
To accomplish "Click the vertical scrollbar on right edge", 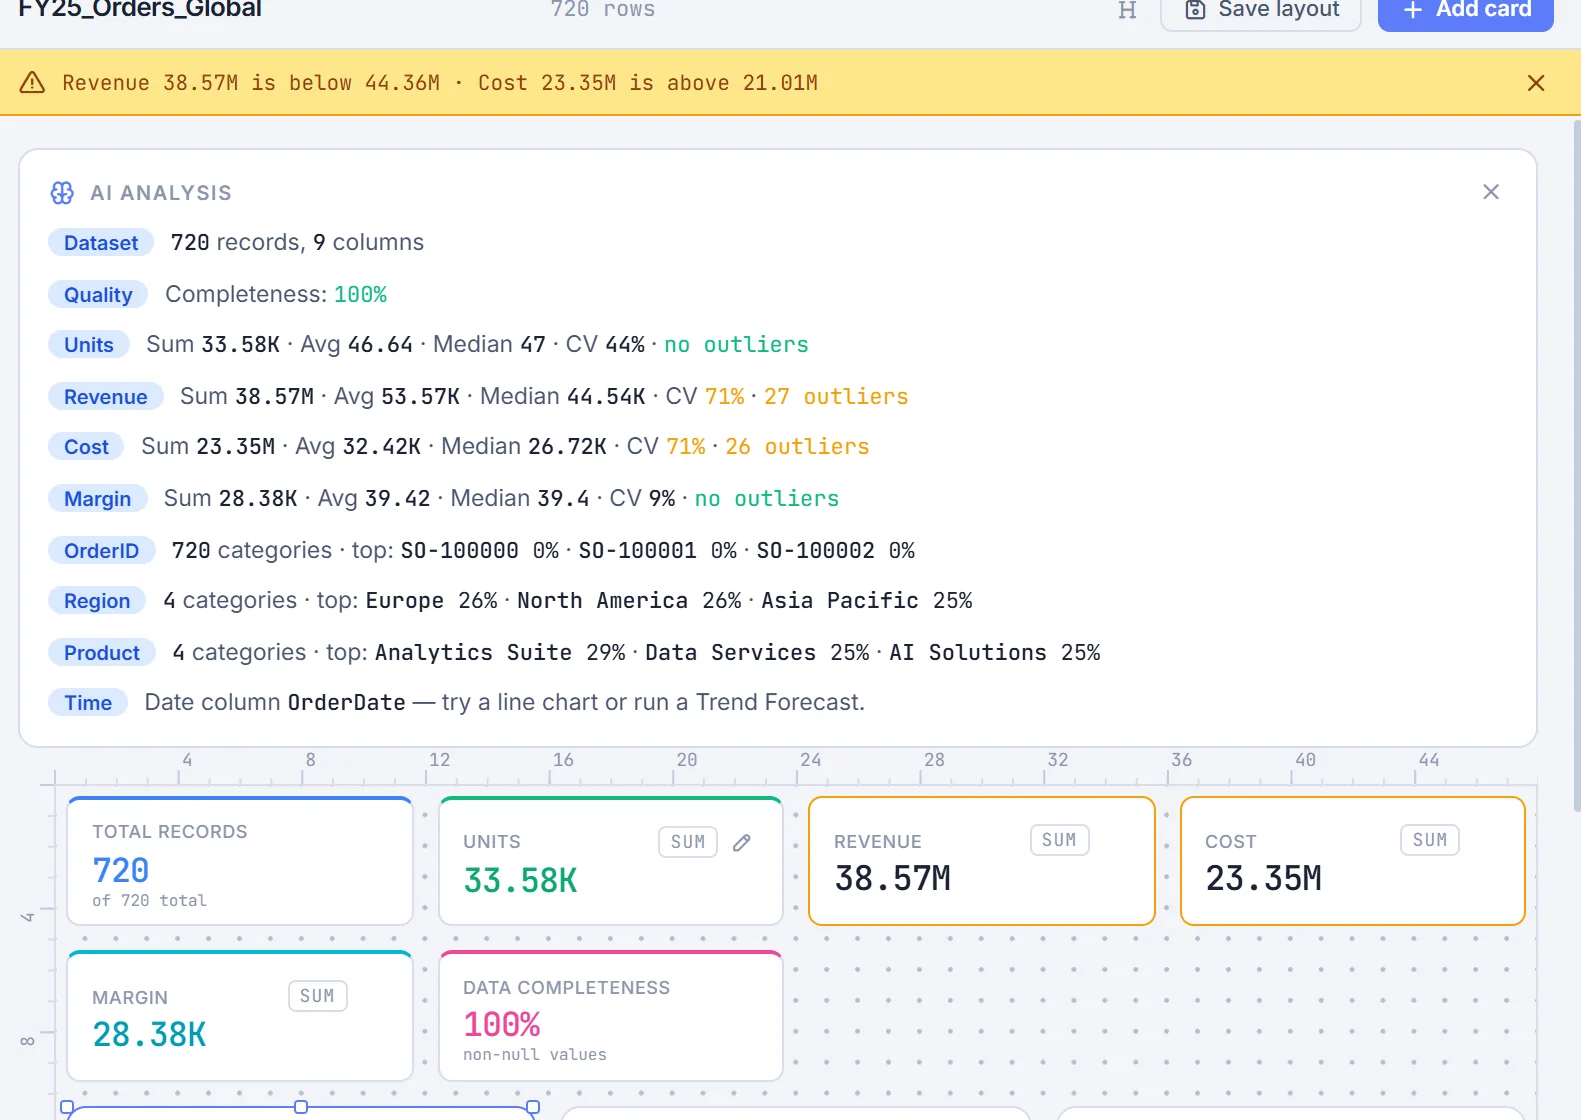I will click(x=1577, y=465).
